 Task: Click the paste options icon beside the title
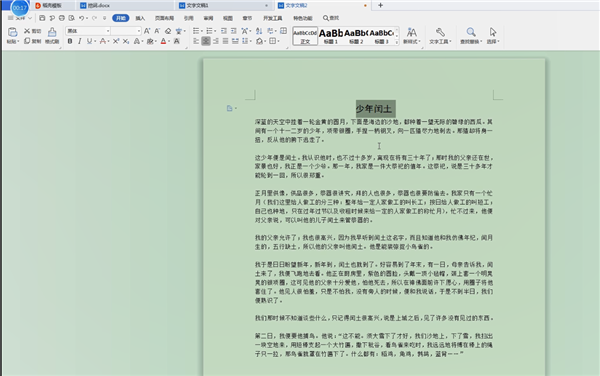(230, 108)
